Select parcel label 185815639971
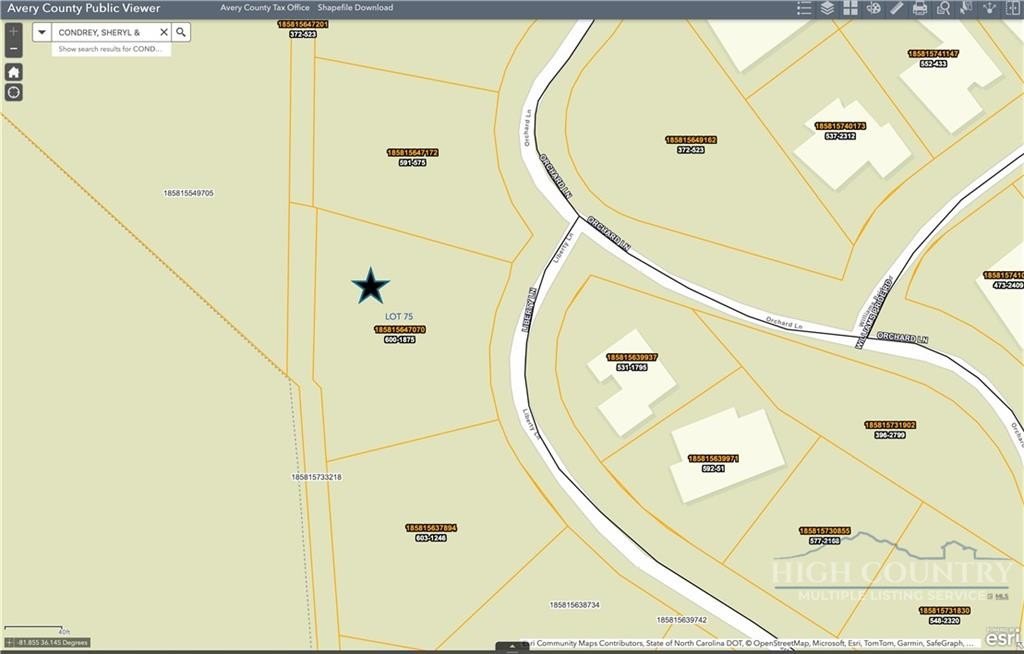The image size is (1024, 654). pyautogui.click(x=713, y=459)
